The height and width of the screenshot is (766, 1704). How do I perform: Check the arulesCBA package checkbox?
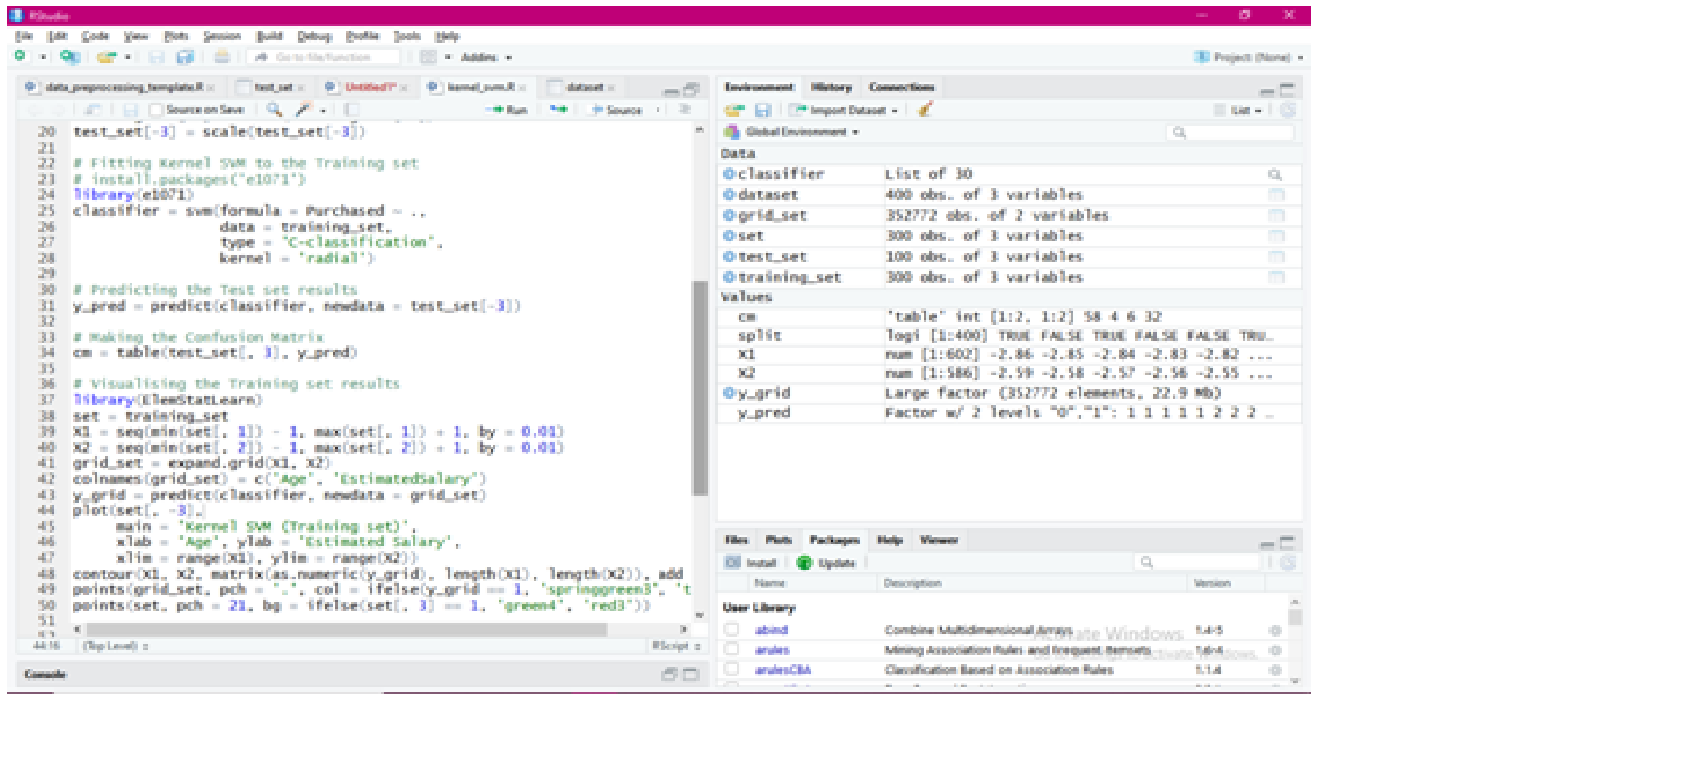(x=732, y=670)
